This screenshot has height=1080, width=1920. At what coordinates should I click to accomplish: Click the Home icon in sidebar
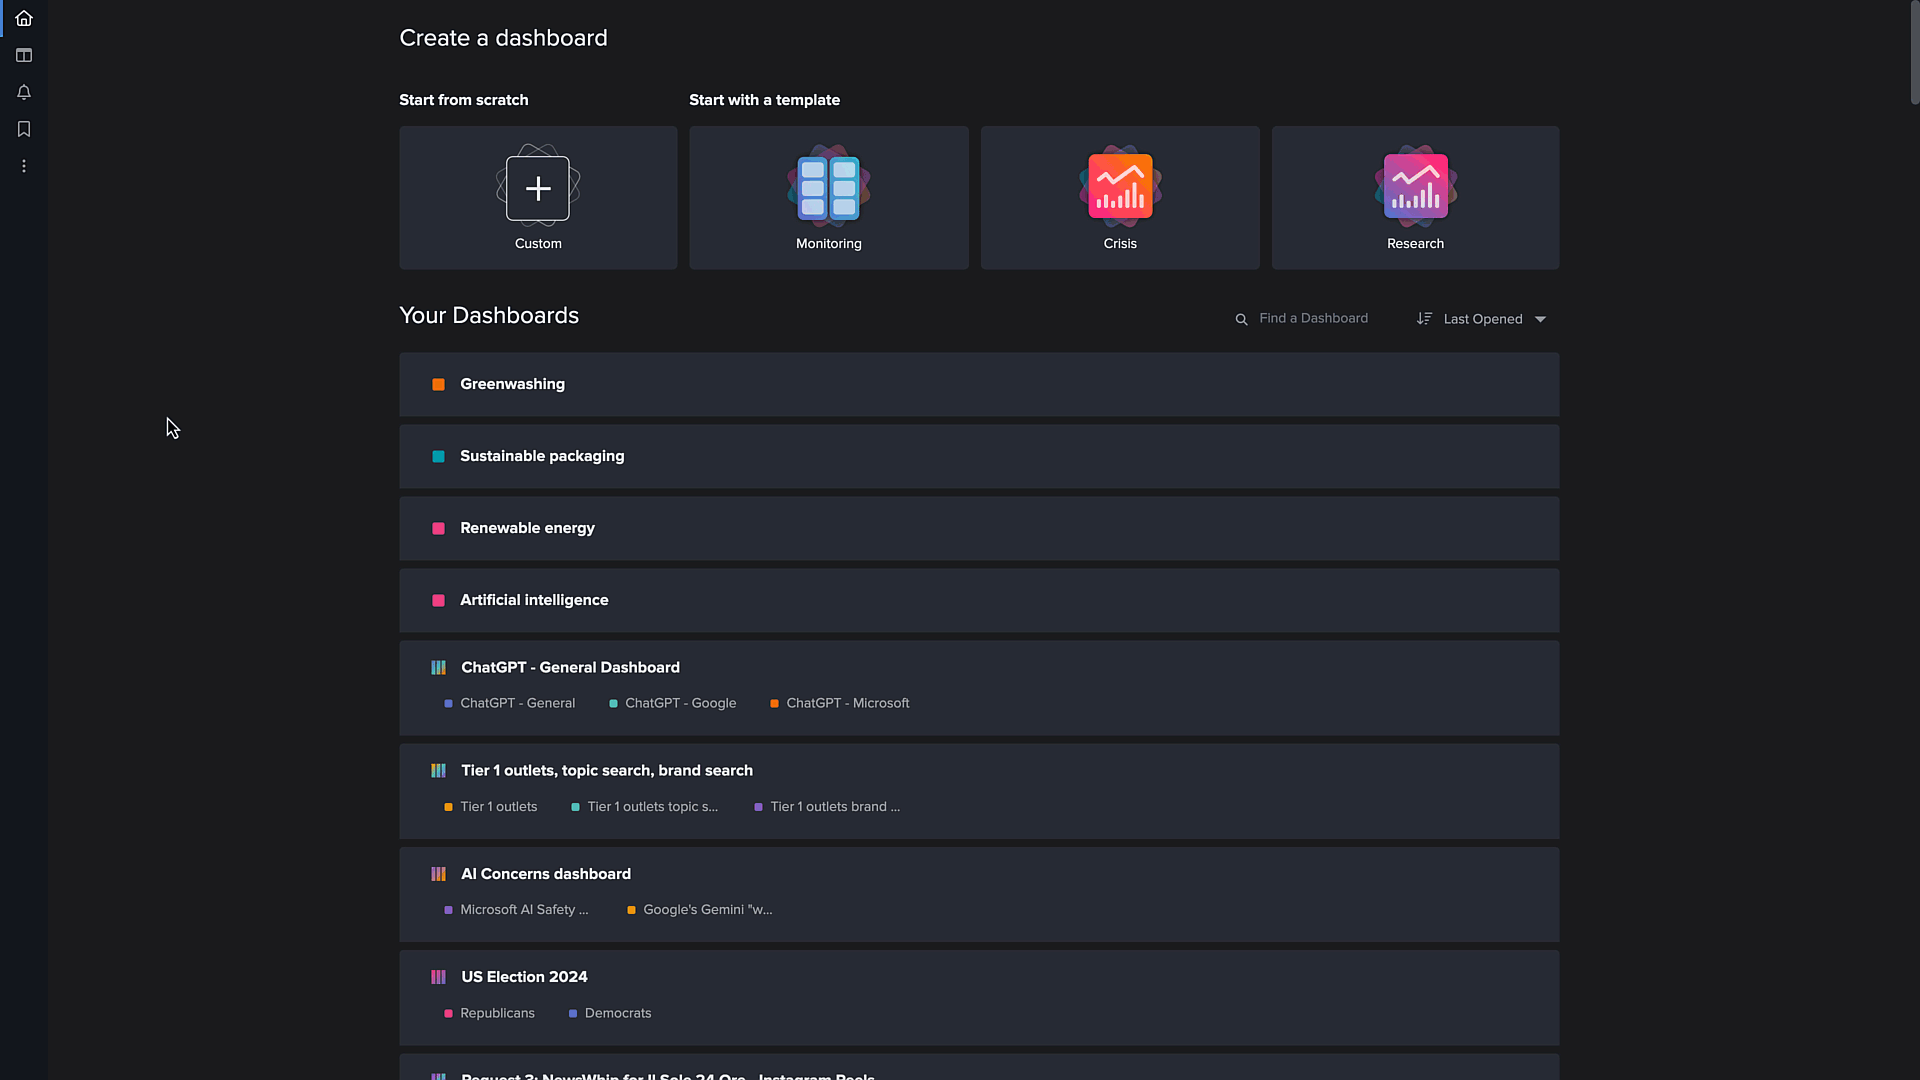tap(24, 19)
